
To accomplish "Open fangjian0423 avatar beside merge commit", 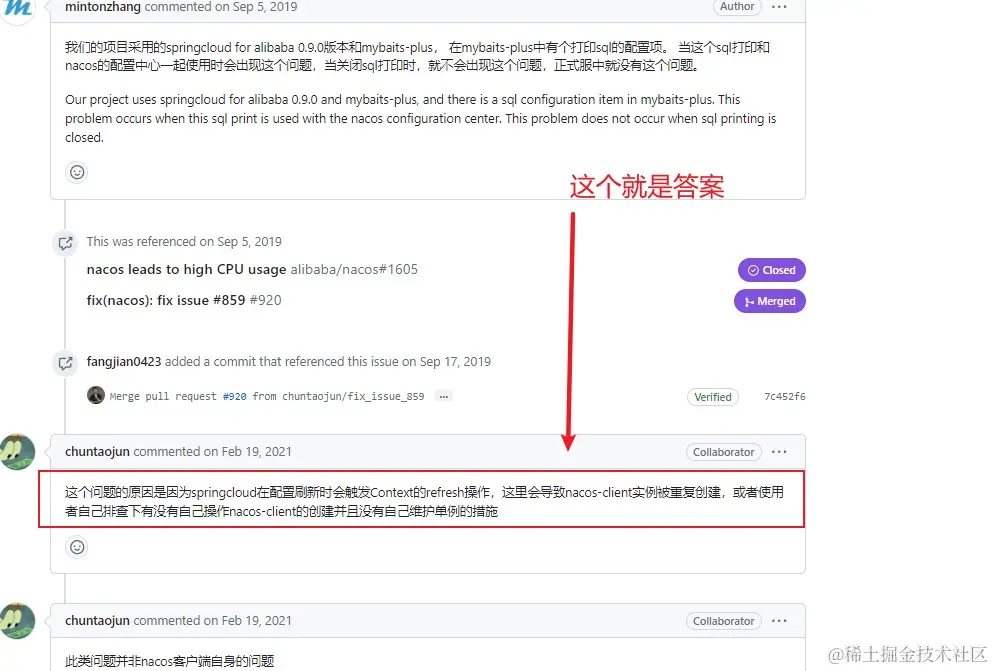I will tap(96, 395).
